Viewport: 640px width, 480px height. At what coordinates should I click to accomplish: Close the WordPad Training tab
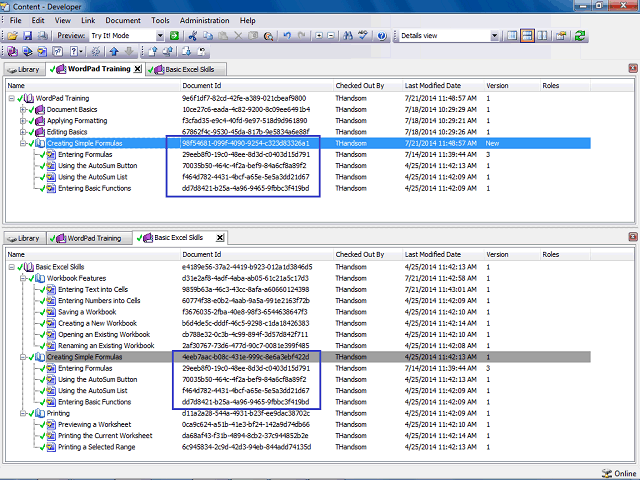(x=138, y=69)
